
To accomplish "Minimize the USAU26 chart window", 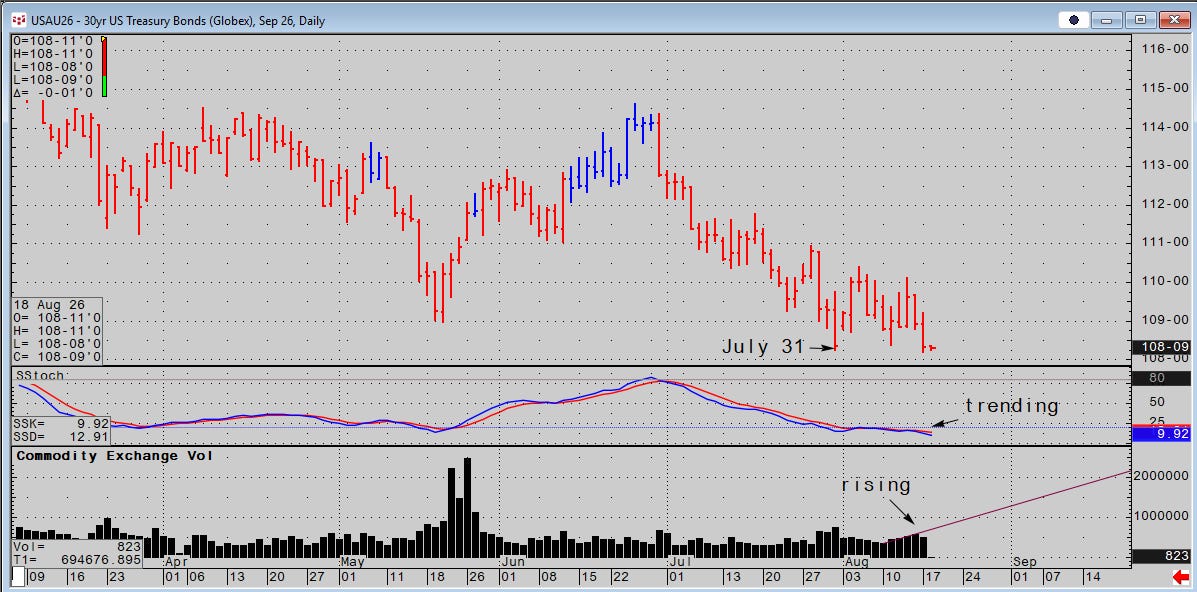I will (1108, 21).
